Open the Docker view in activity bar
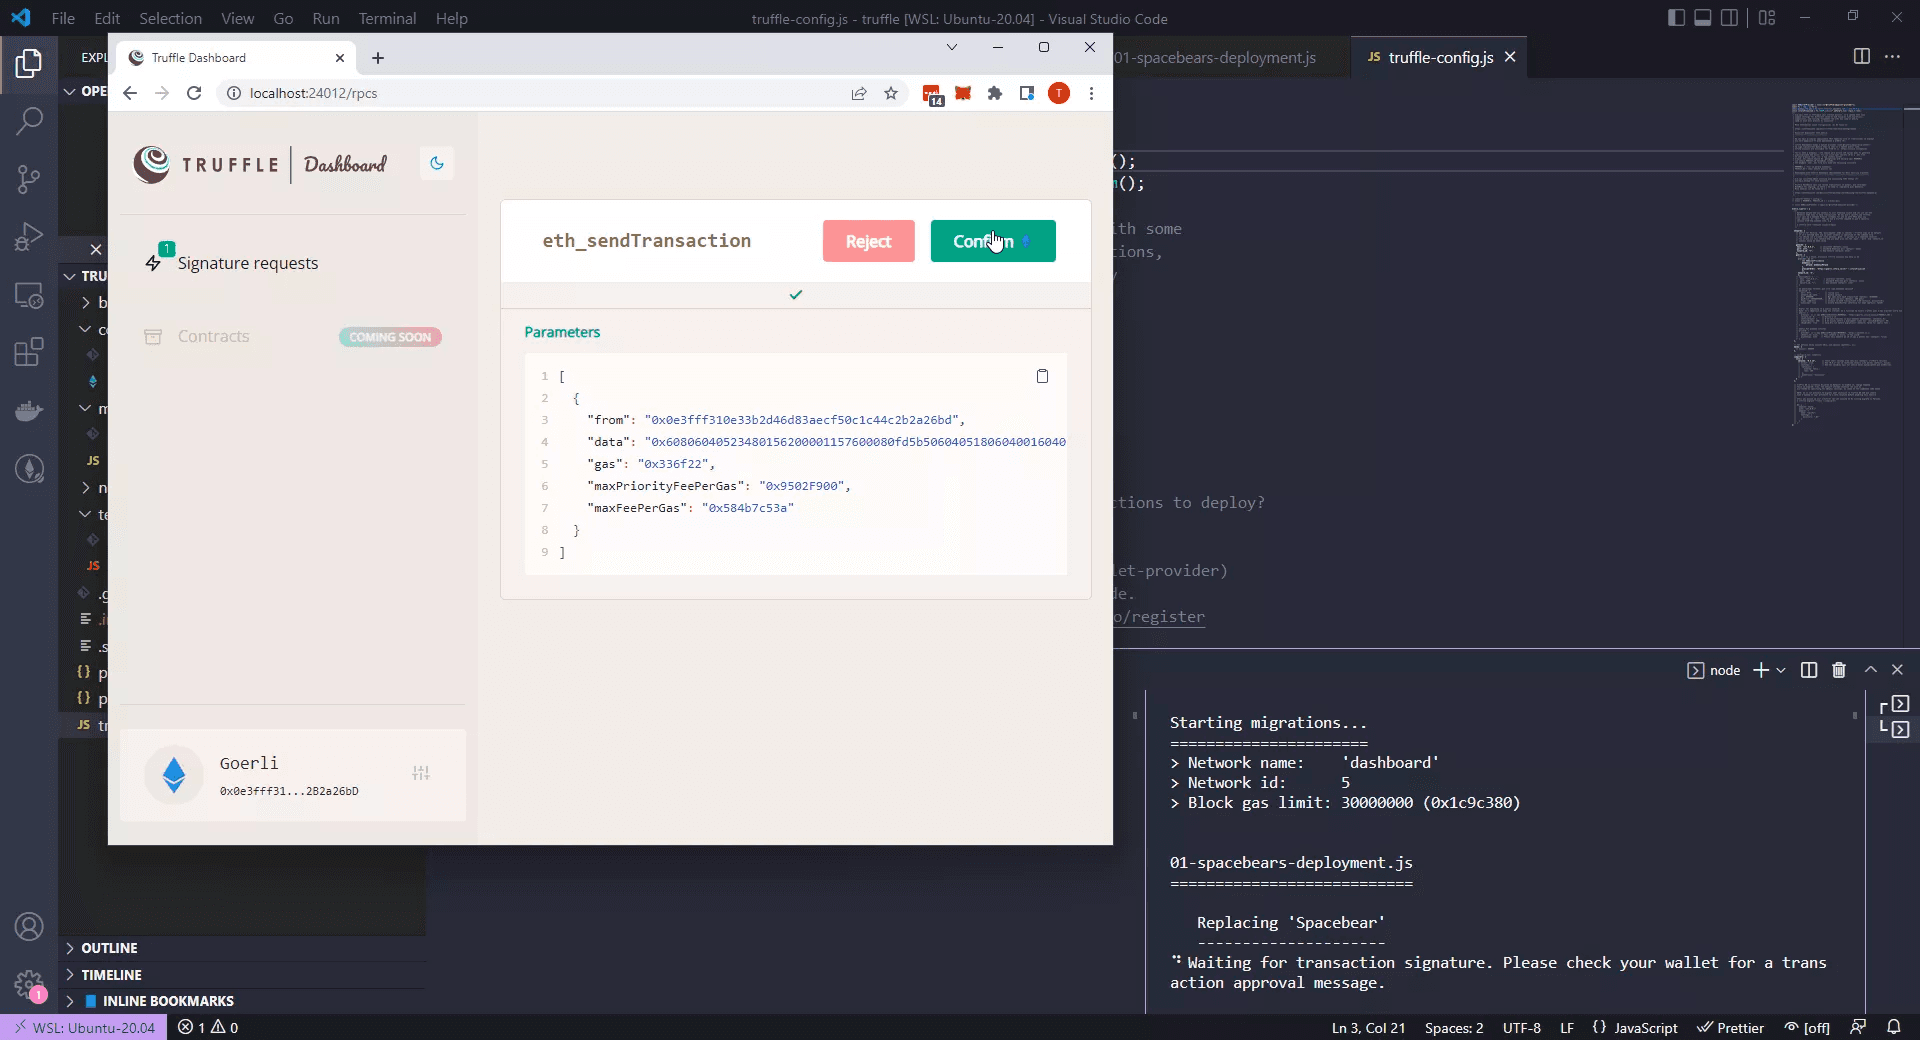This screenshot has height=1040, width=1920. 29,410
